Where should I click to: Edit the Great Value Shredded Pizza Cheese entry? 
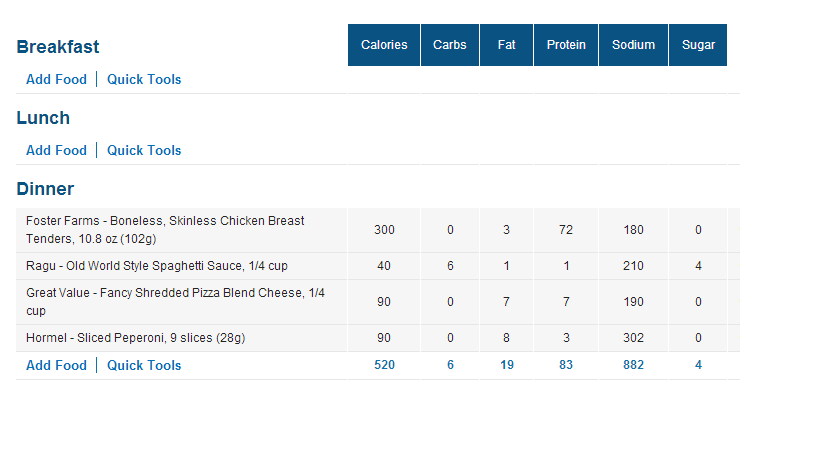[175, 301]
